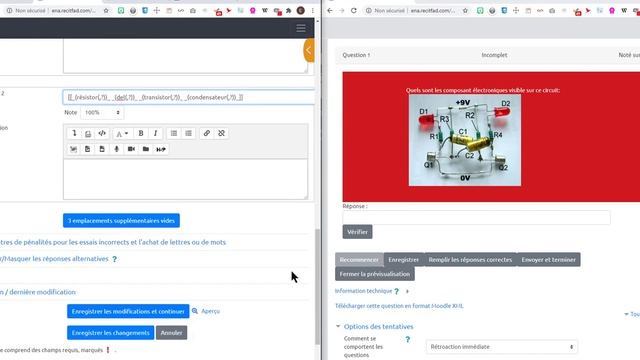Click 3 emplacements supplémentaires vides button
The image size is (640, 360).
(121, 220)
